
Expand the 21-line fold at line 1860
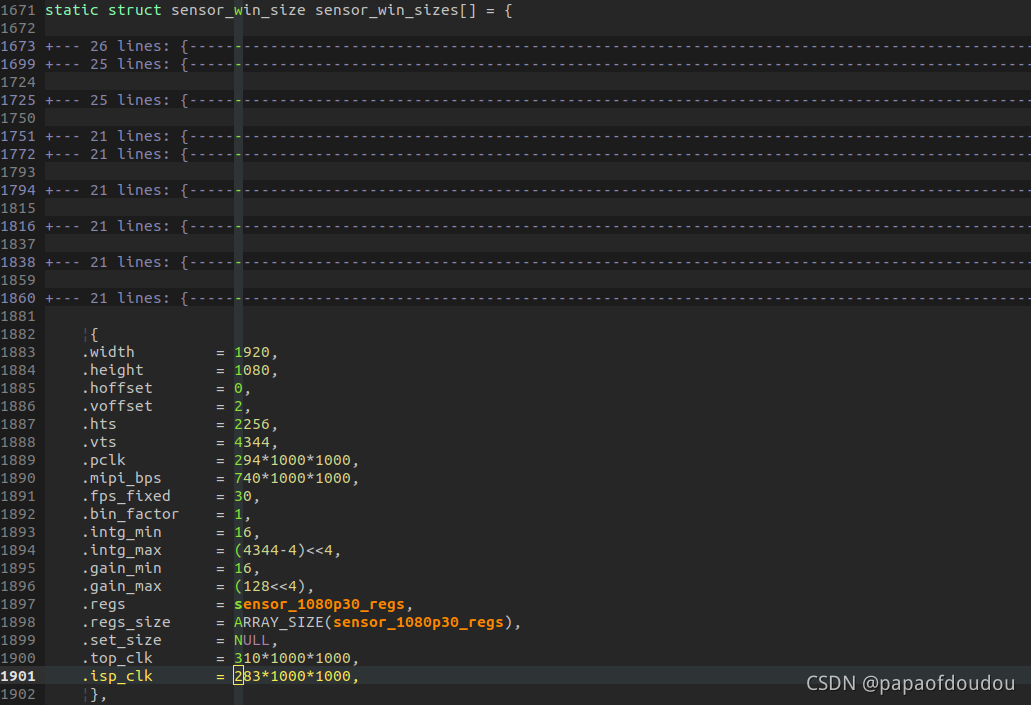[x=537, y=298]
